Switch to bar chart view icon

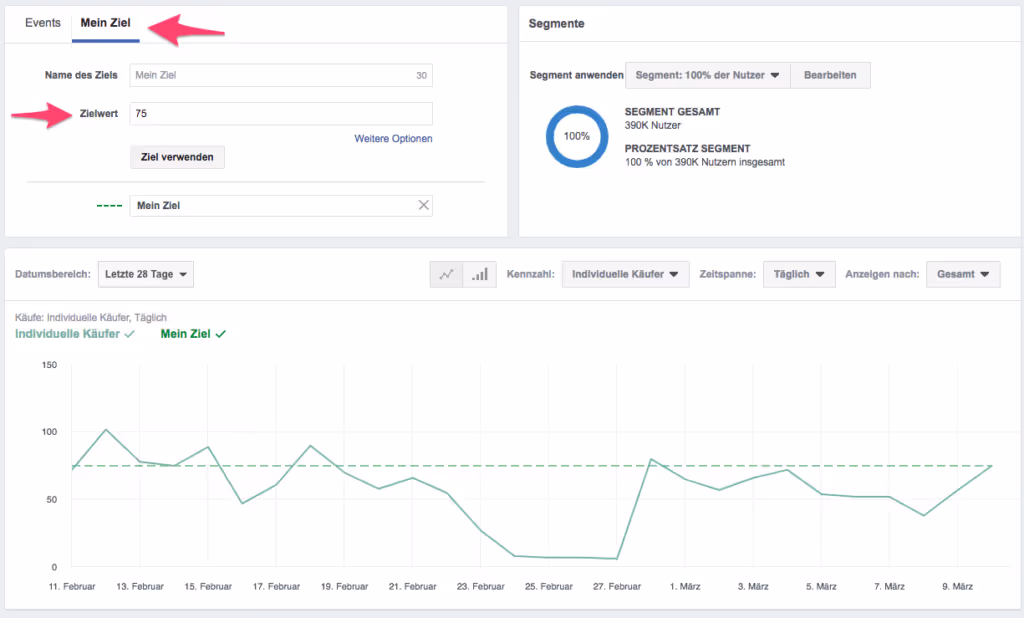coord(480,274)
